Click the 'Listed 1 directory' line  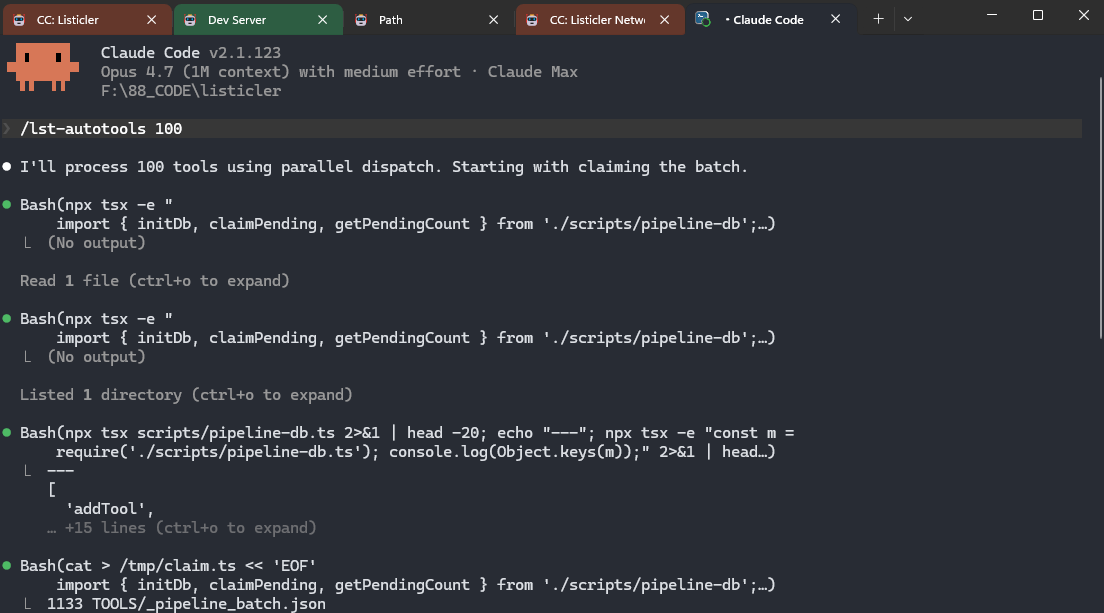click(x=186, y=395)
